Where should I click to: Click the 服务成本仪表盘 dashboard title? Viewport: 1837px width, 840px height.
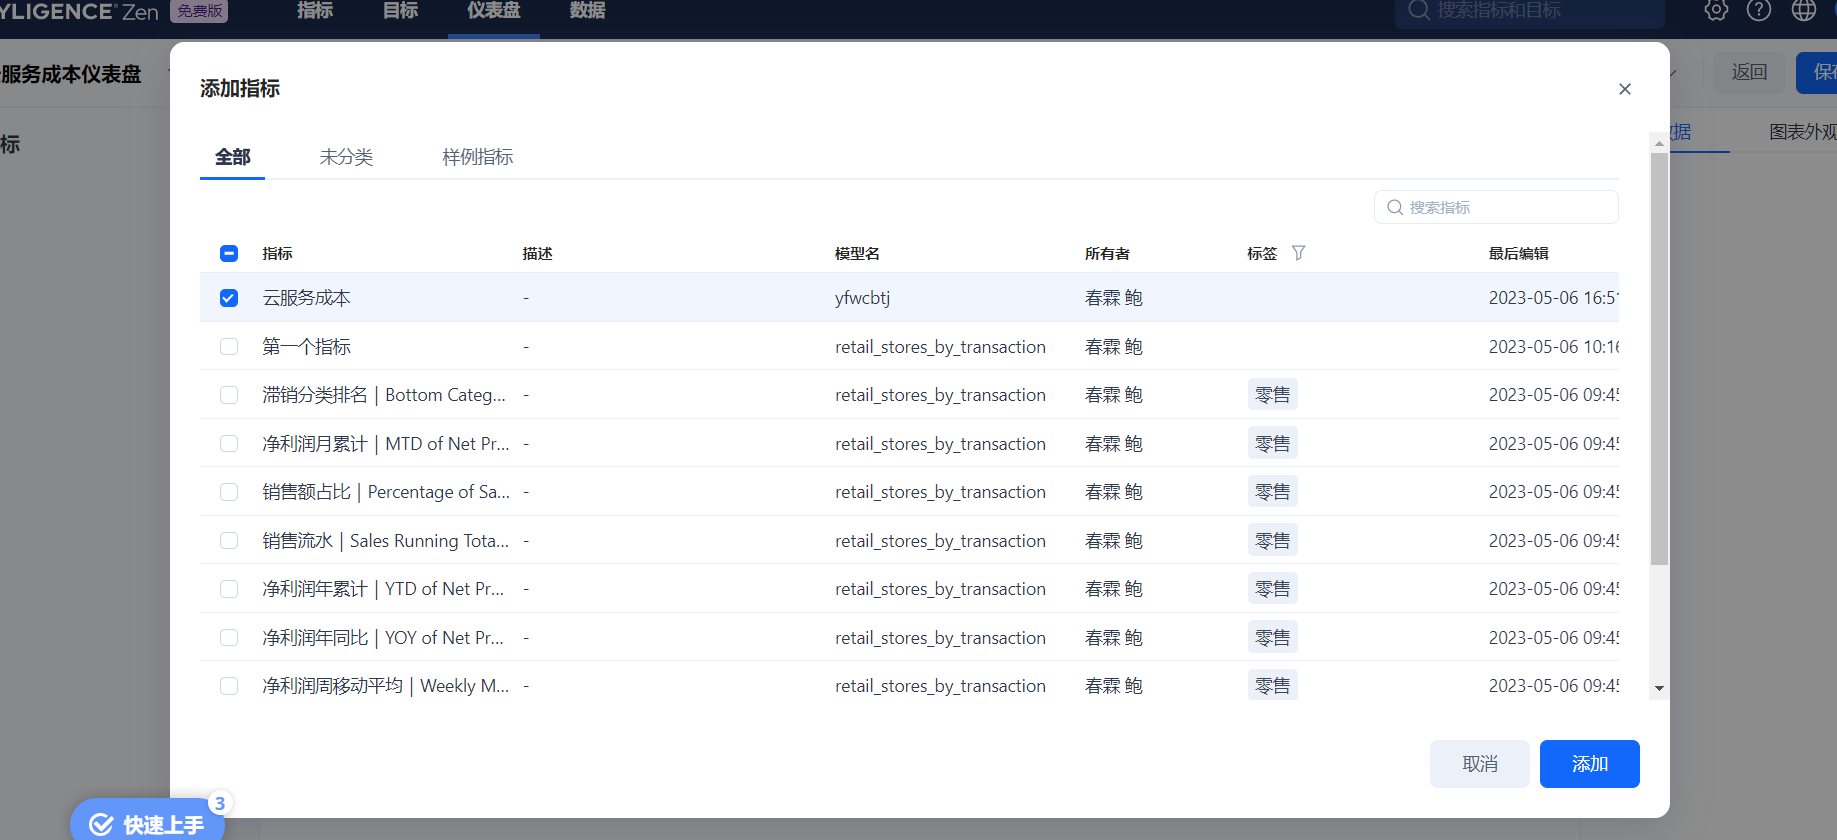click(x=71, y=74)
